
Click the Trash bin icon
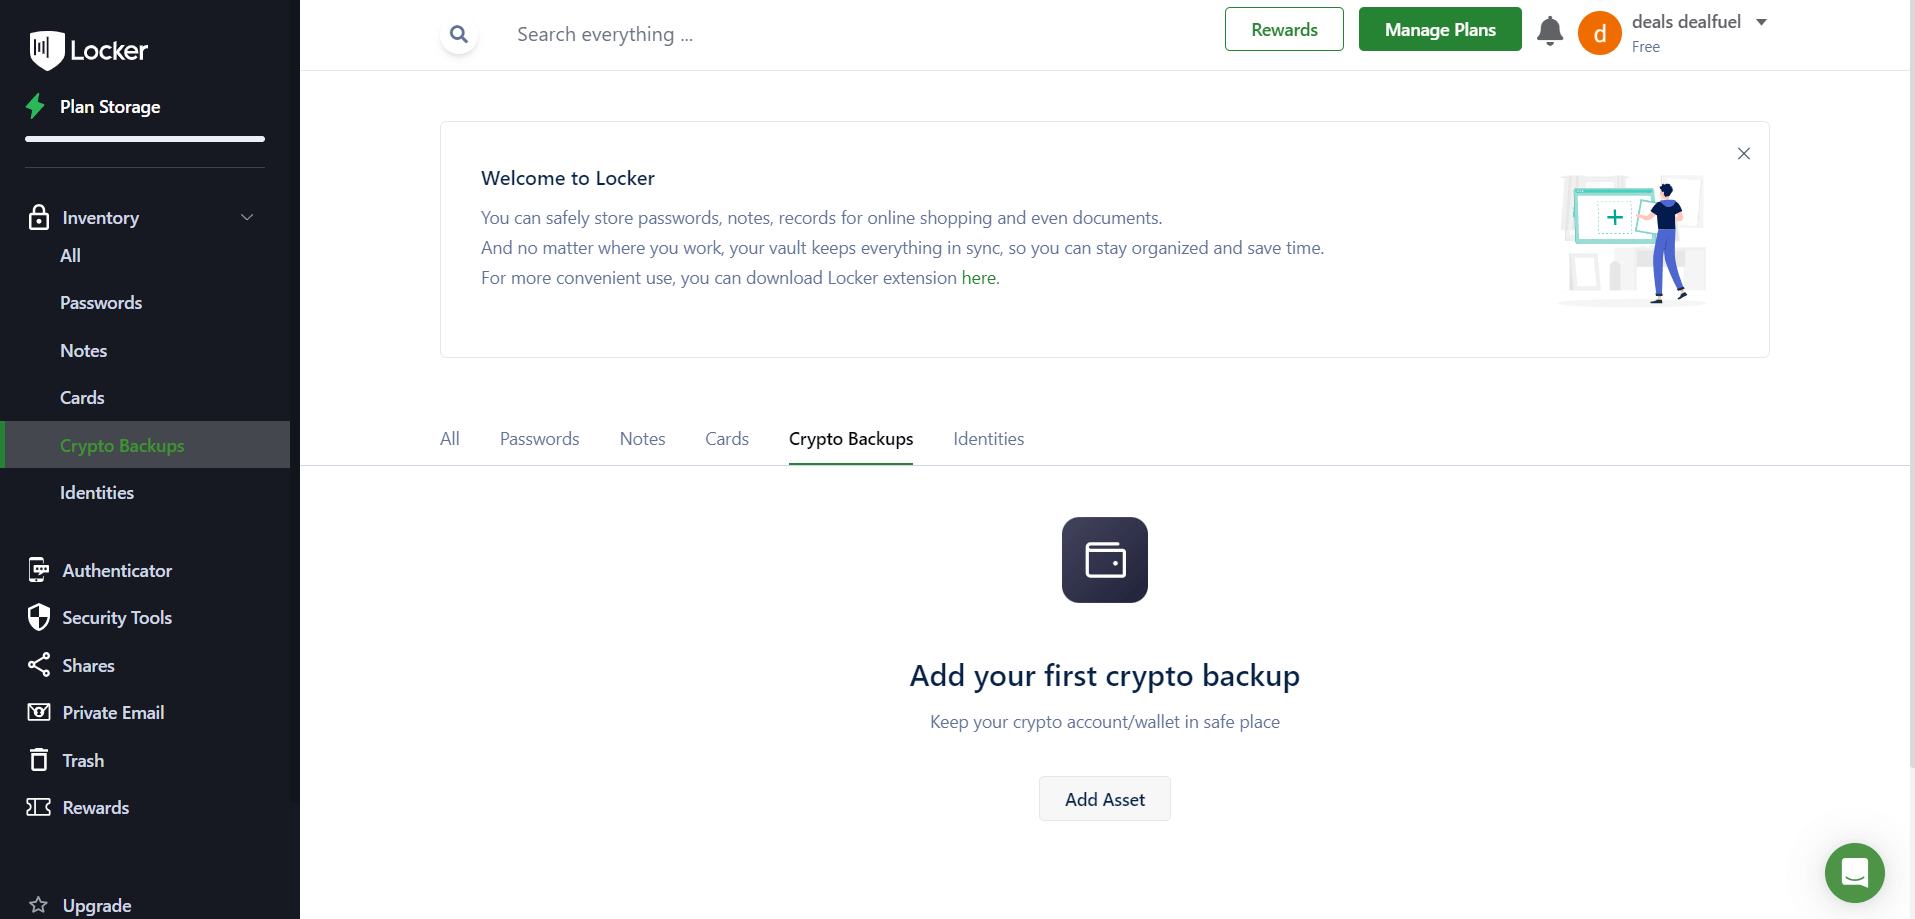click(x=39, y=760)
